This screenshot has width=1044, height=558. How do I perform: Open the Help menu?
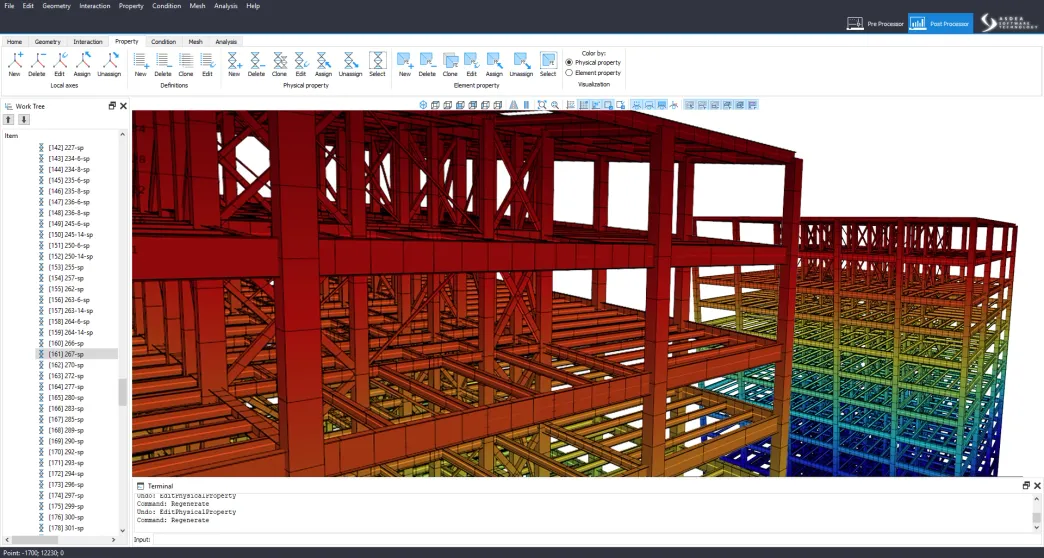point(253,6)
